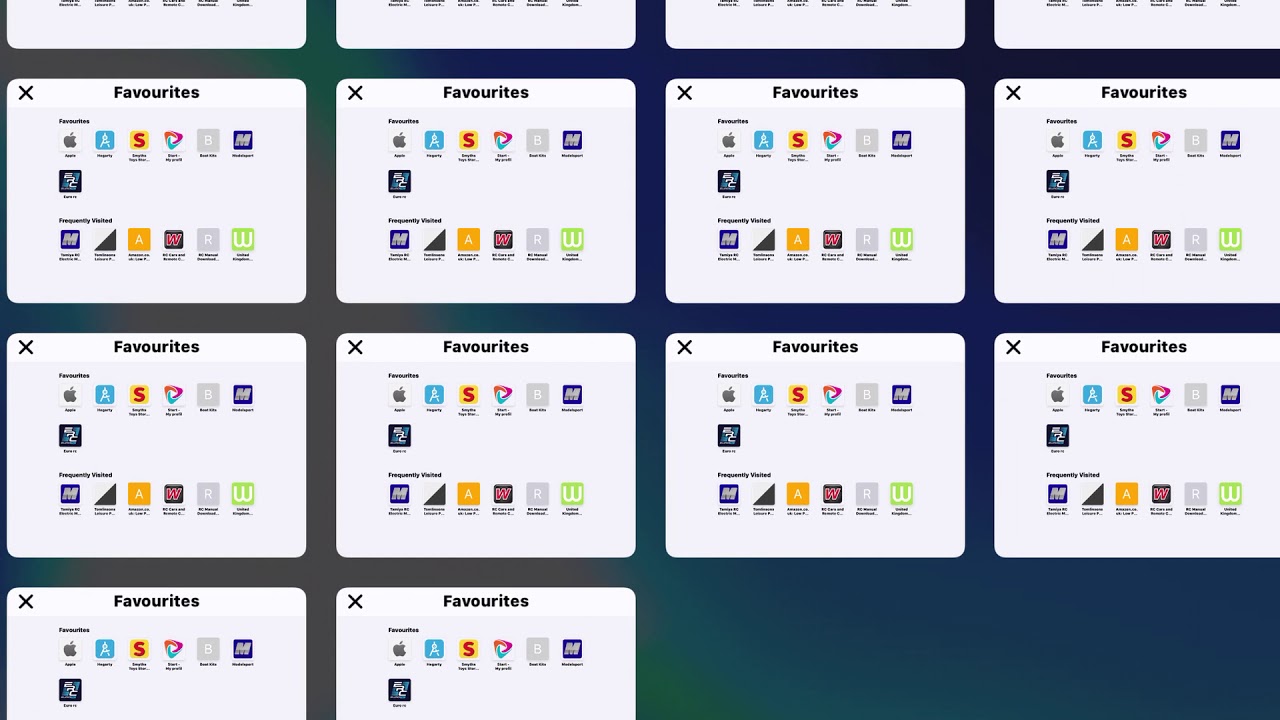Open Hagerty icon in third row's second tab

coord(434,394)
